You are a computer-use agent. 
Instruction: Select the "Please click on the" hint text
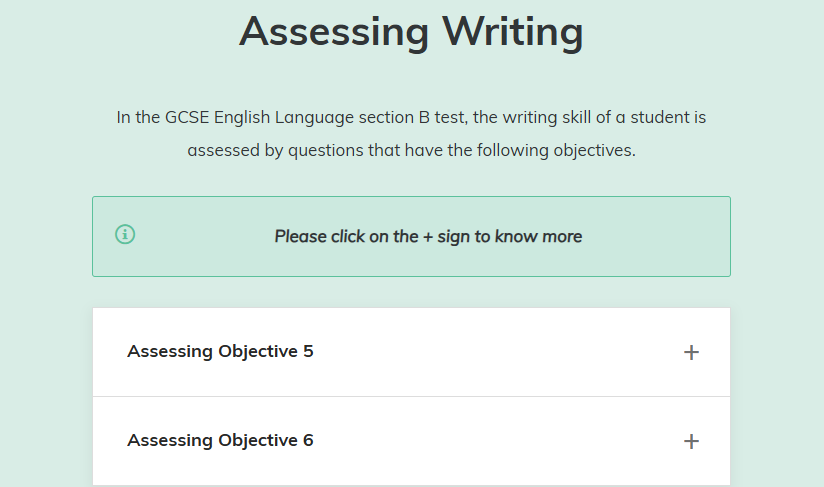click(x=346, y=237)
